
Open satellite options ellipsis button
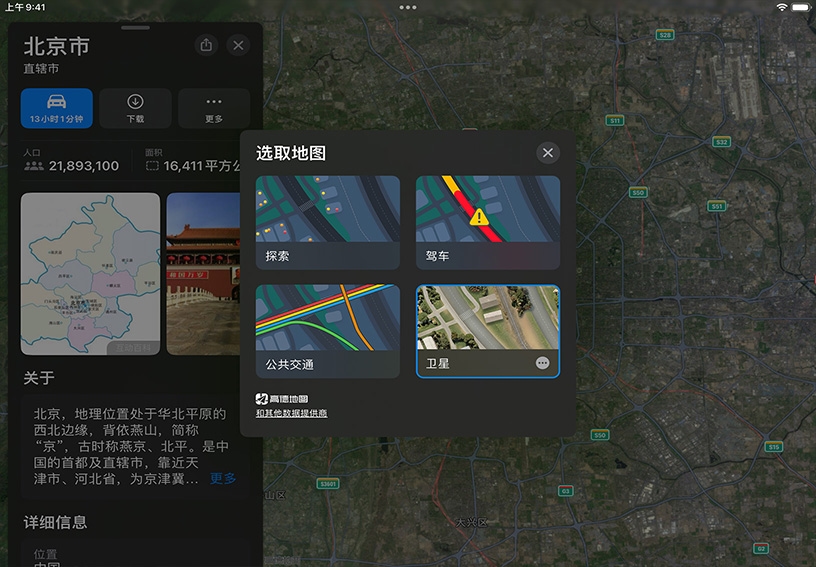pos(543,363)
